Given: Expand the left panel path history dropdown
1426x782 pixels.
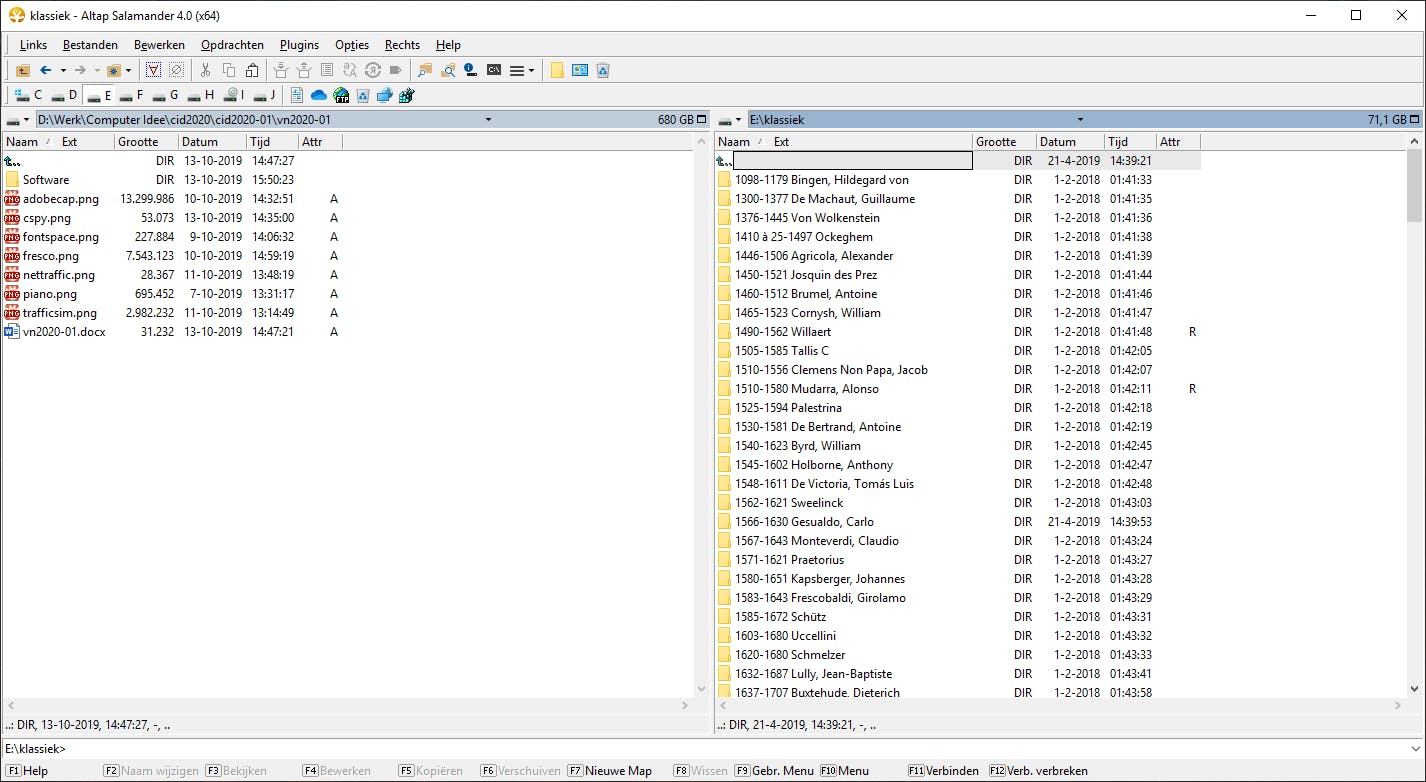Looking at the screenshot, I should click(x=488, y=120).
